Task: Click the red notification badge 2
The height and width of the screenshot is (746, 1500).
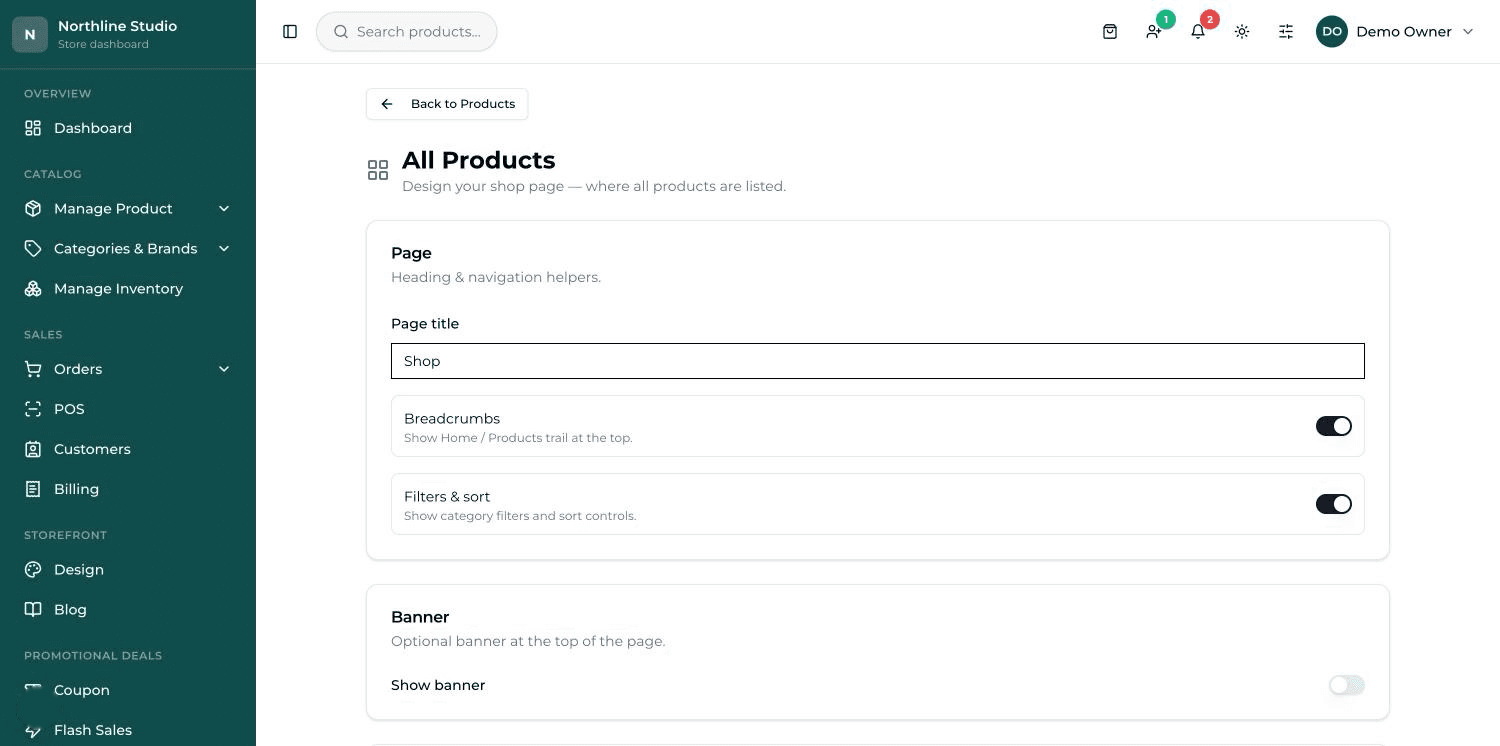Action: click(1210, 19)
